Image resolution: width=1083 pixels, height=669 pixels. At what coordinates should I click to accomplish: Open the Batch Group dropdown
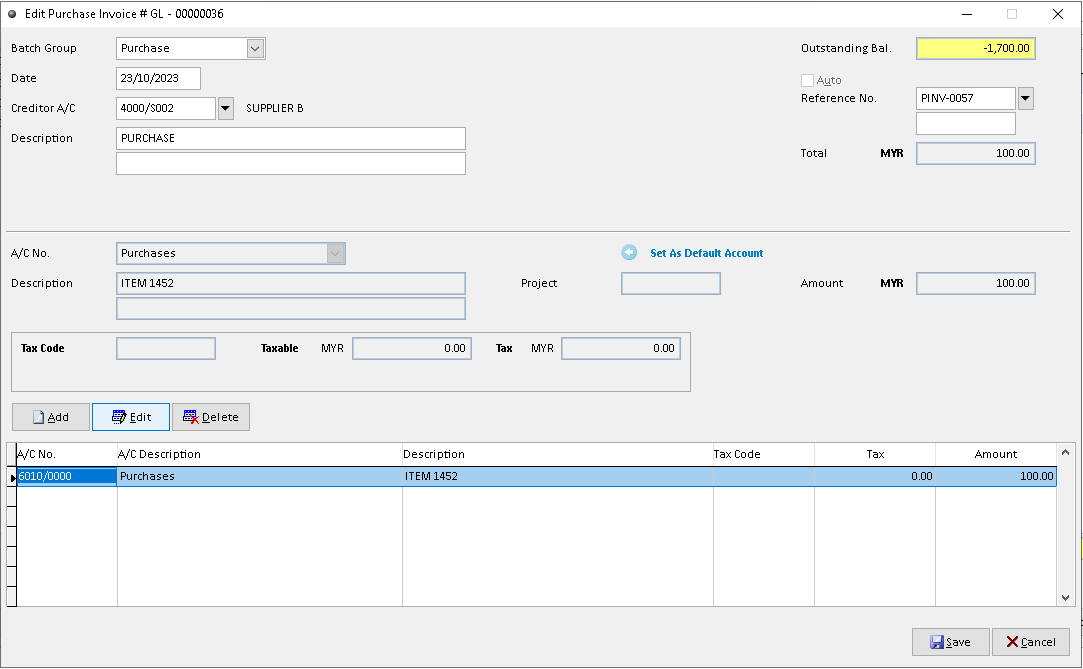[255, 48]
